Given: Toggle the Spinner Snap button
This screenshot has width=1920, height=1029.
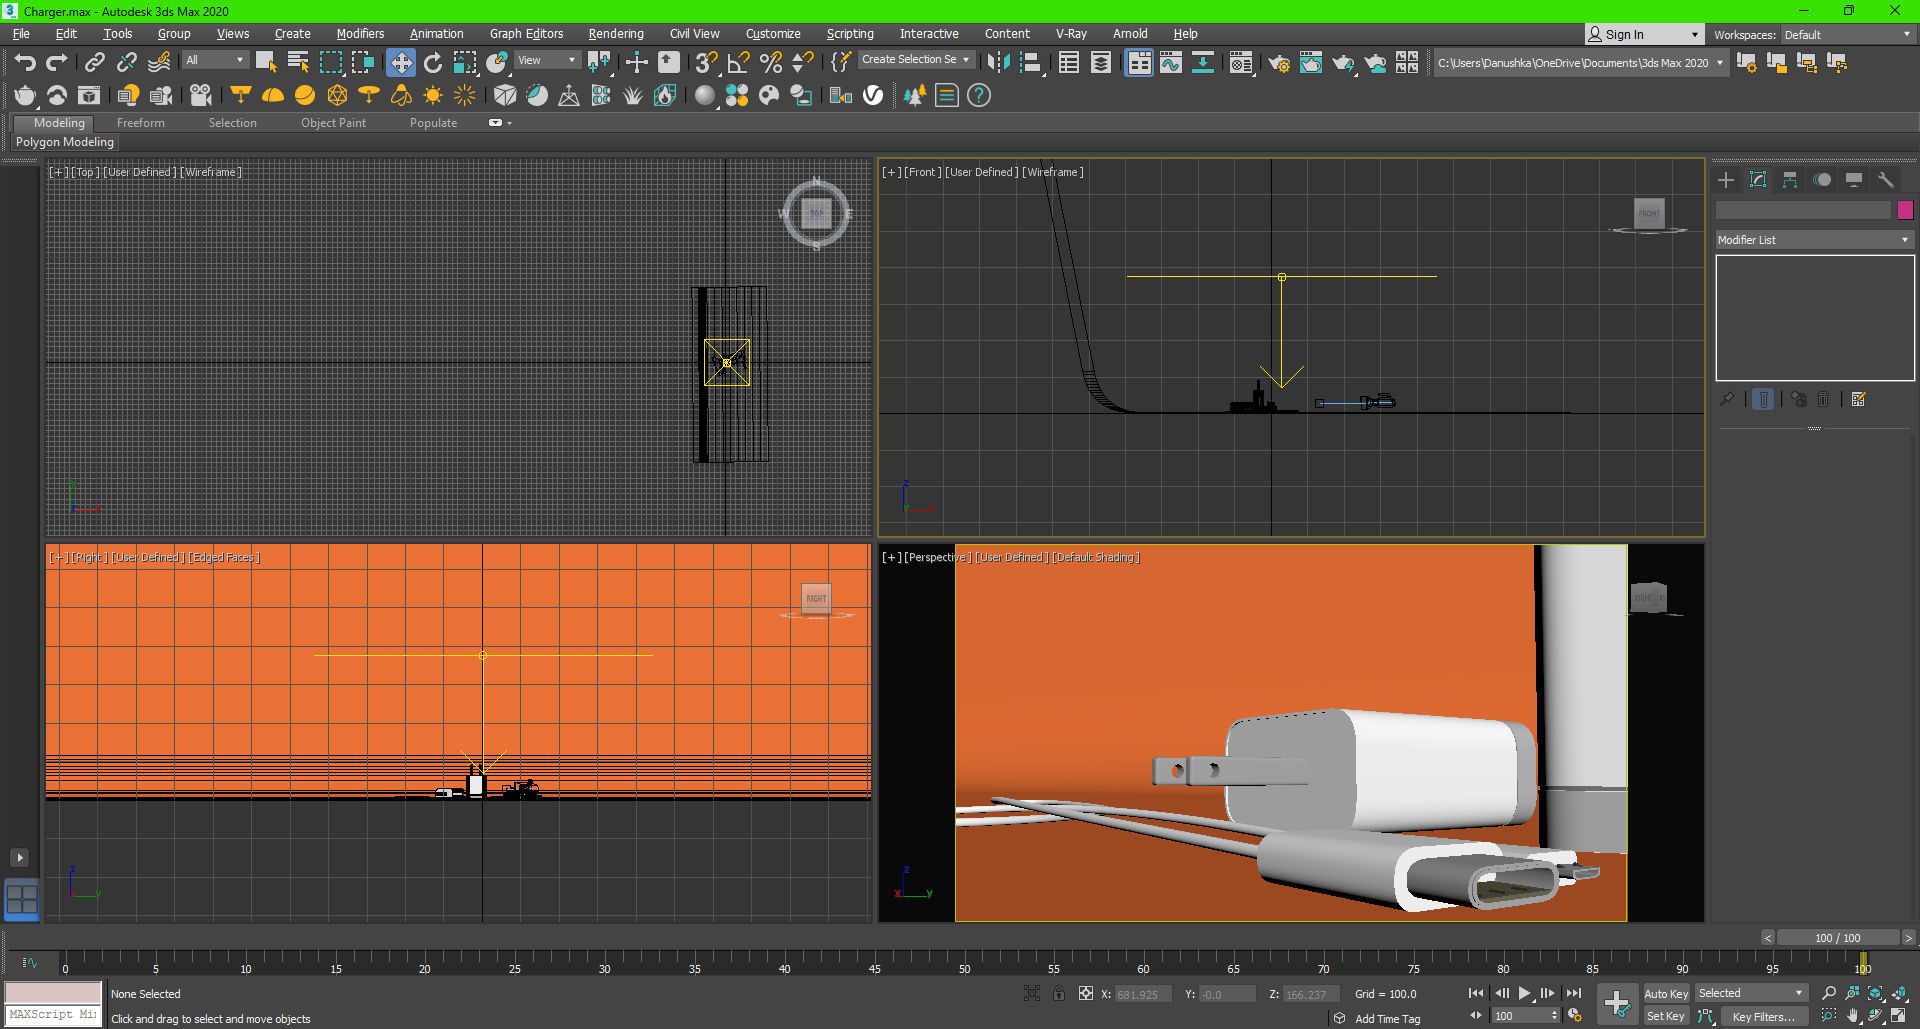Looking at the screenshot, I should coord(802,62).
